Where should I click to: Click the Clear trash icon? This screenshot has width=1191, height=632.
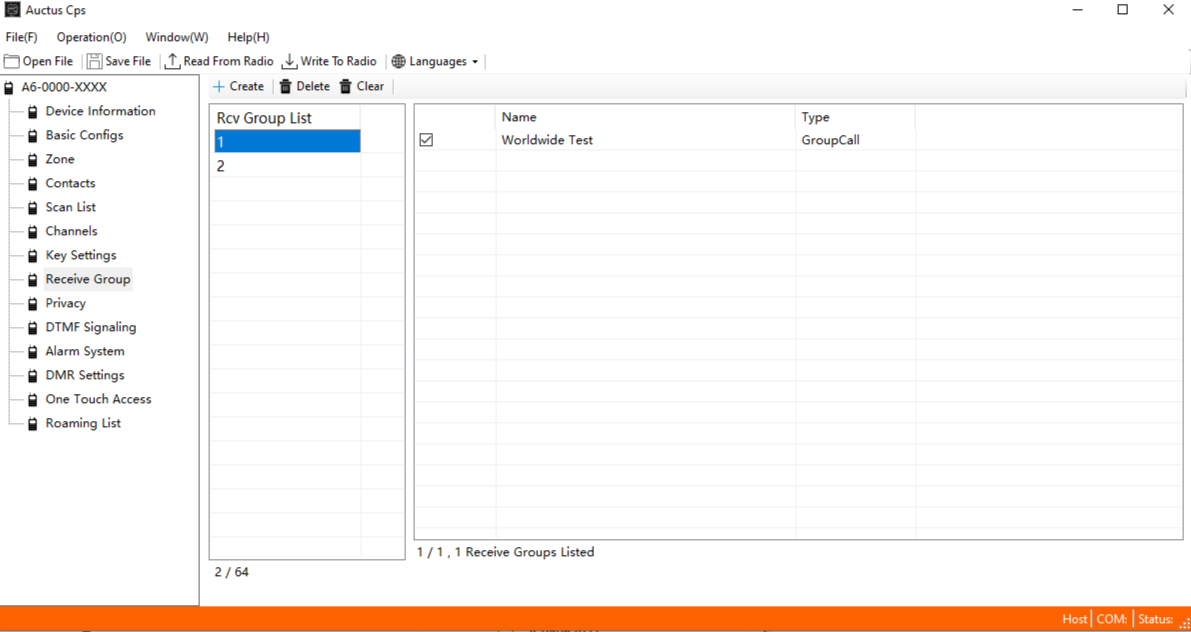[346, 87]
